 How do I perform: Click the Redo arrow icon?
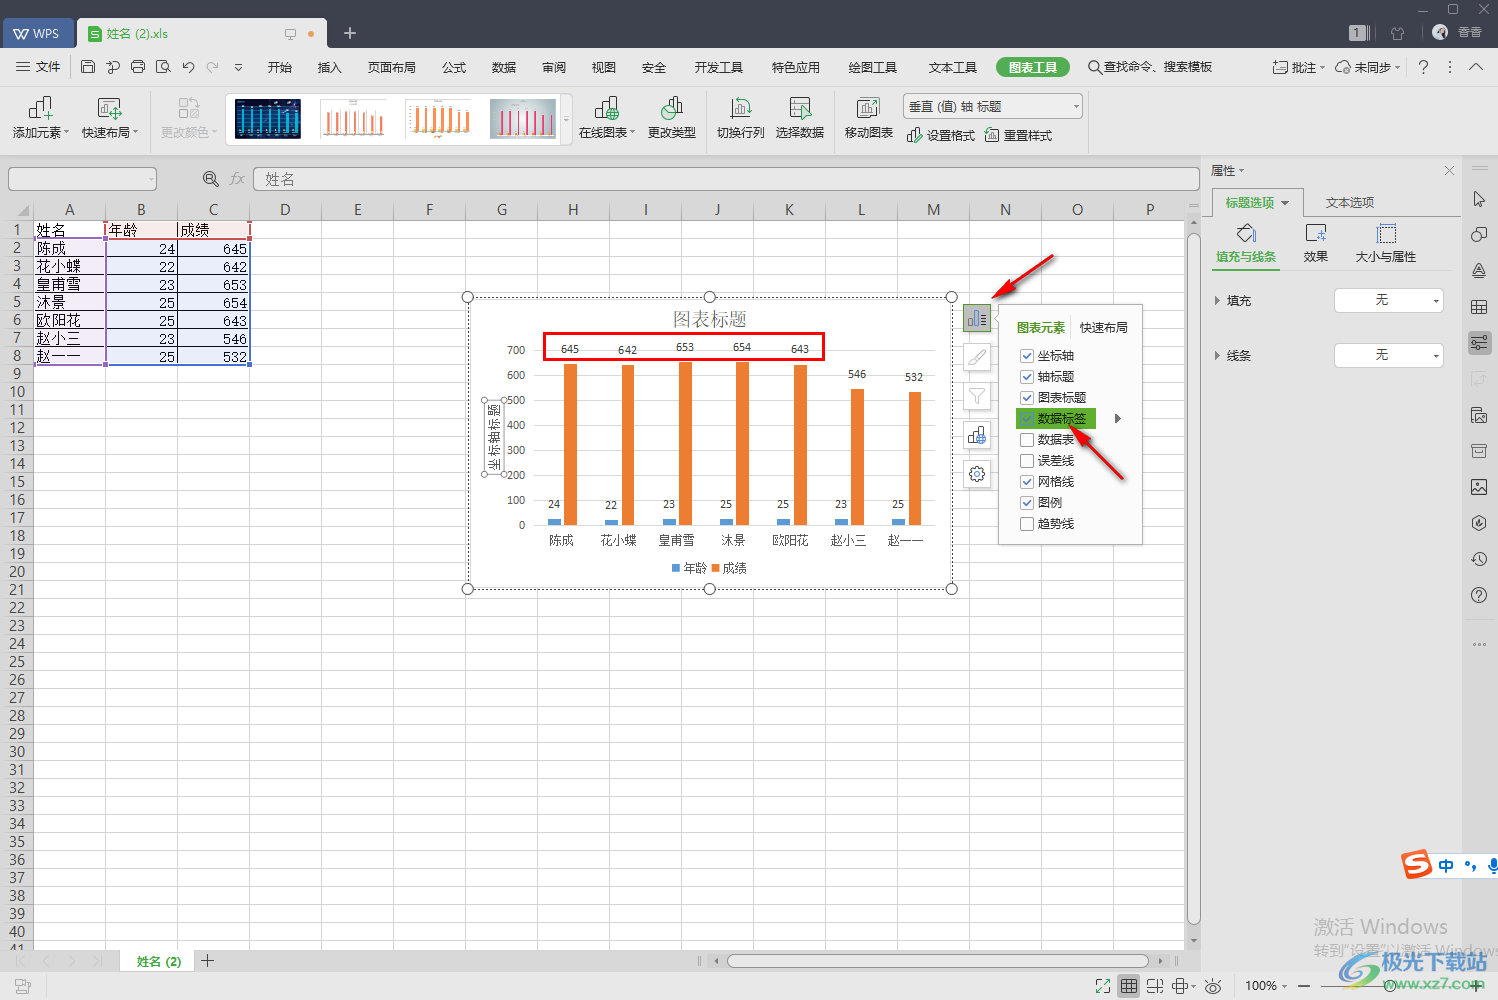click(212, 67)
